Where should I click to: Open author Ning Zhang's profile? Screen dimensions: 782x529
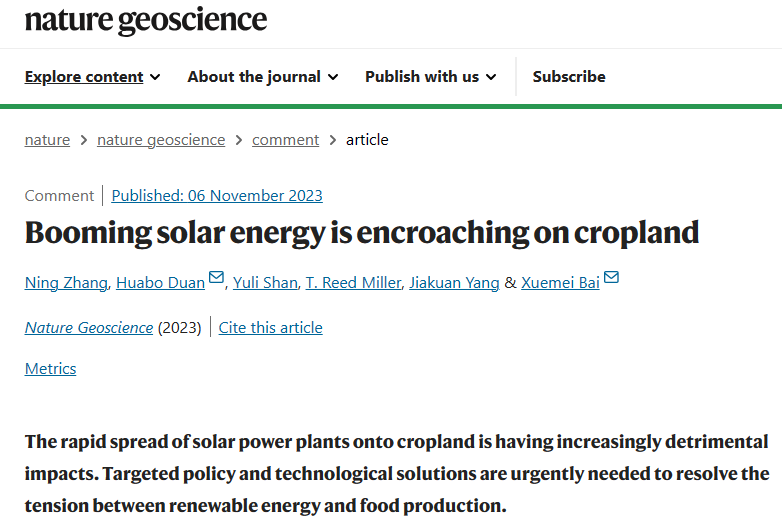coord(66,283)
